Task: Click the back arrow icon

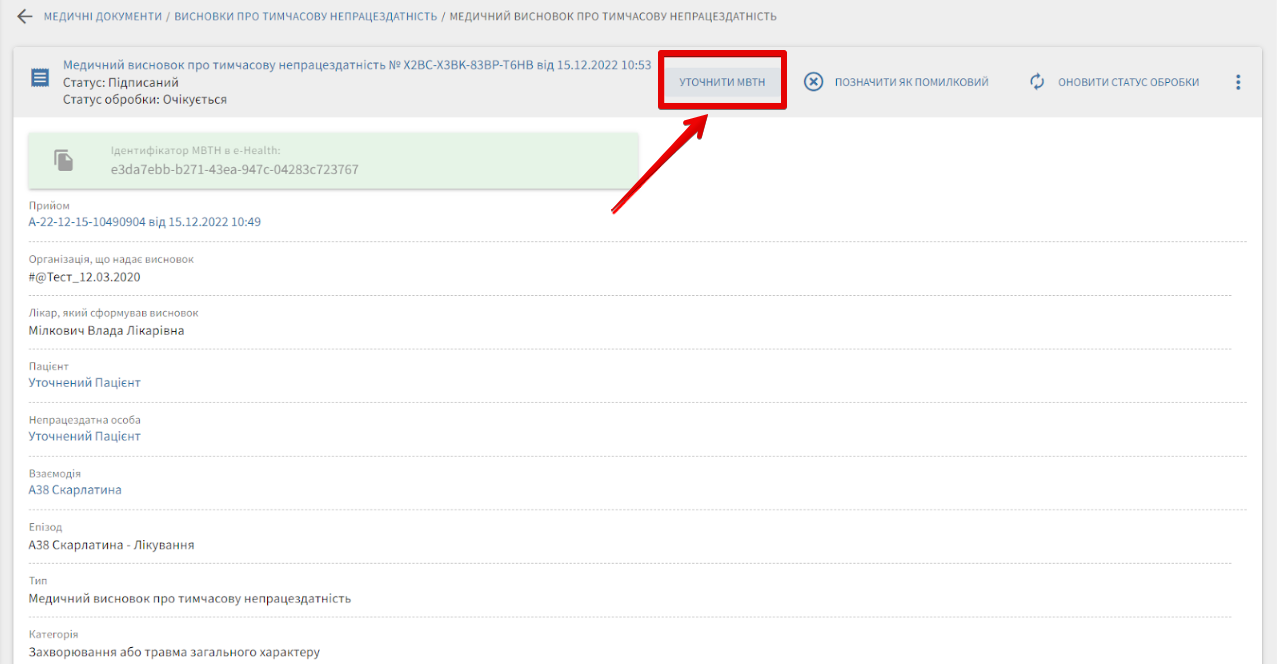Action: pyautogui.click(x=25, y=17)
